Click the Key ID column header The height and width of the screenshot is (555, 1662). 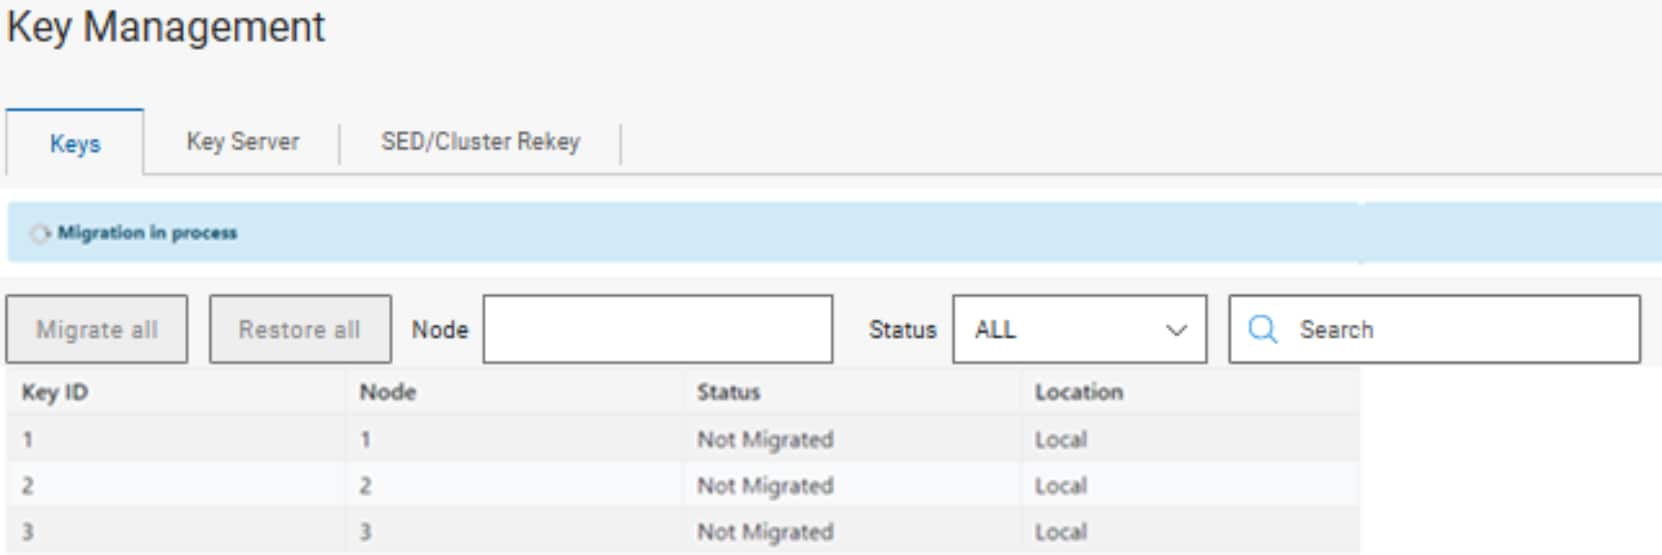point(55,392)
